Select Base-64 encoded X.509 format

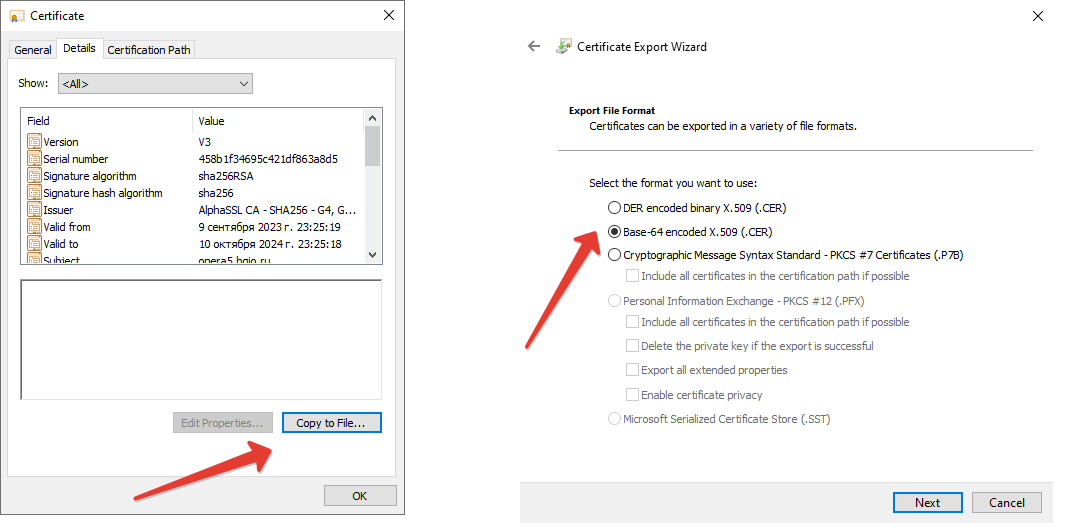click(x=614, y=231)
